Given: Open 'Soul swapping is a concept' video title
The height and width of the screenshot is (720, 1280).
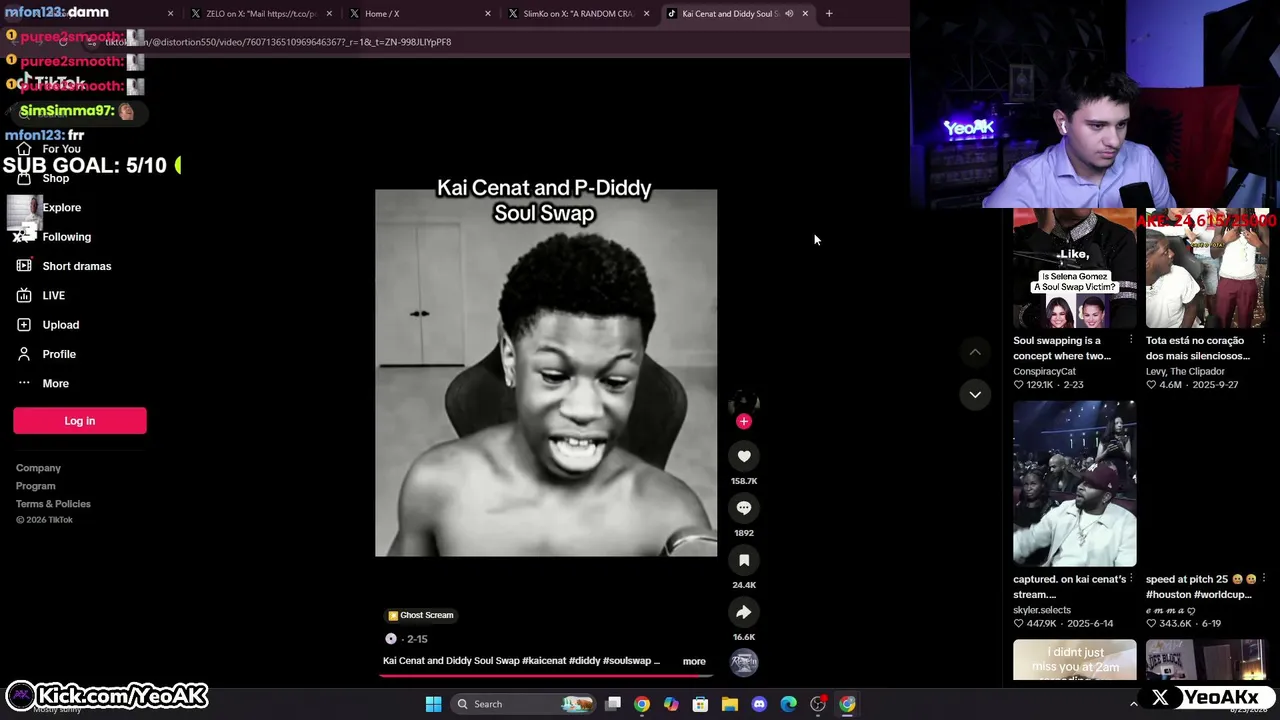Looking at the screenshot, I should pyautogui.click(x=1062, y=348).
